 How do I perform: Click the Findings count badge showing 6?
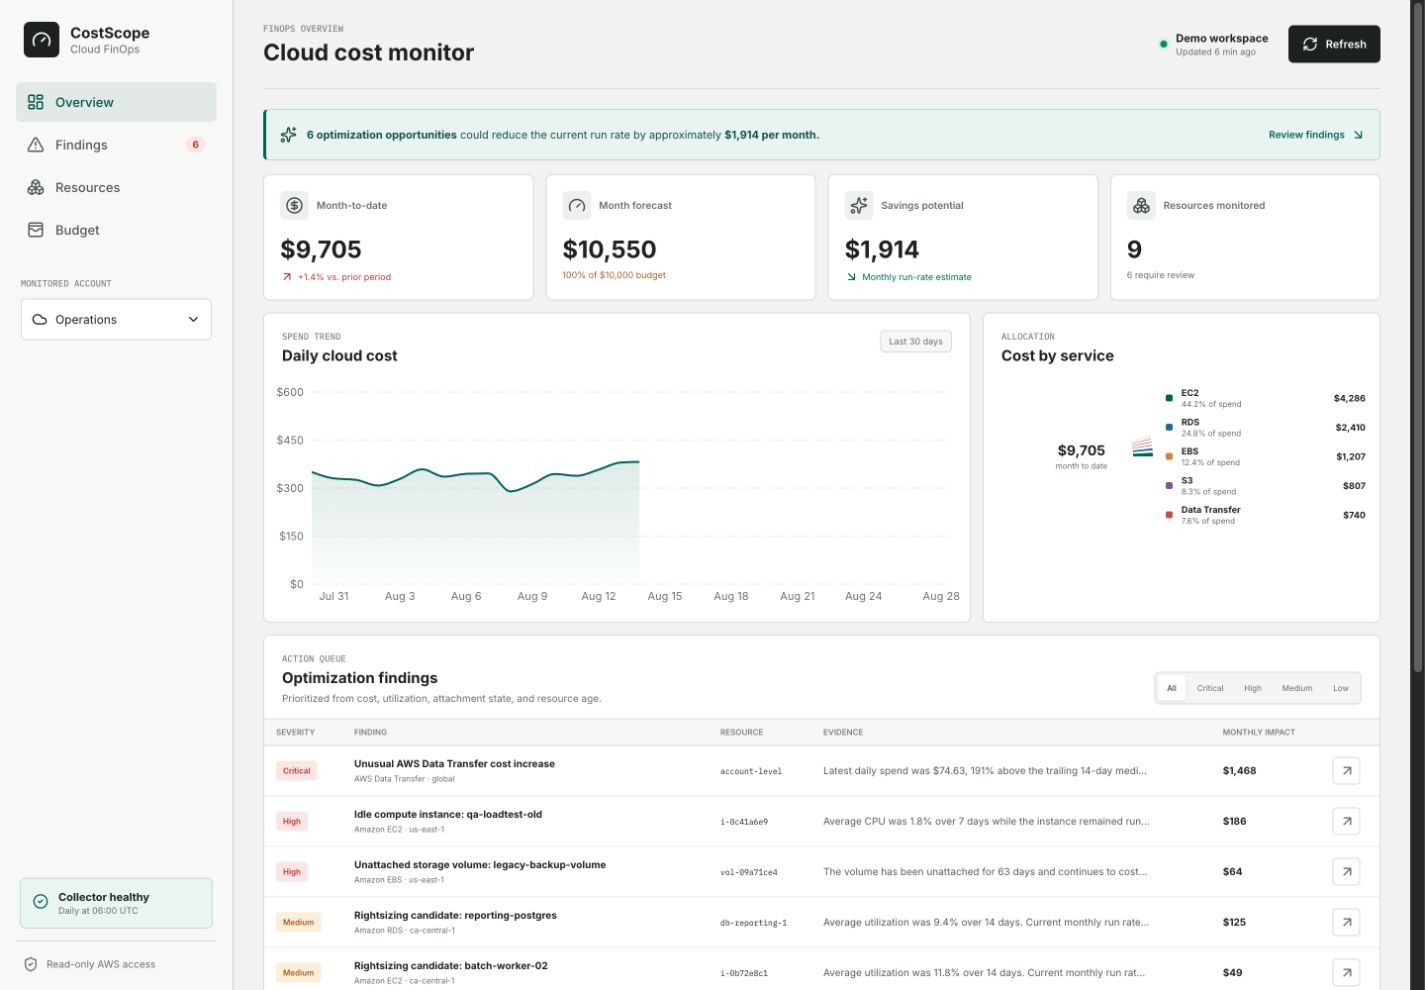point(195,145)
